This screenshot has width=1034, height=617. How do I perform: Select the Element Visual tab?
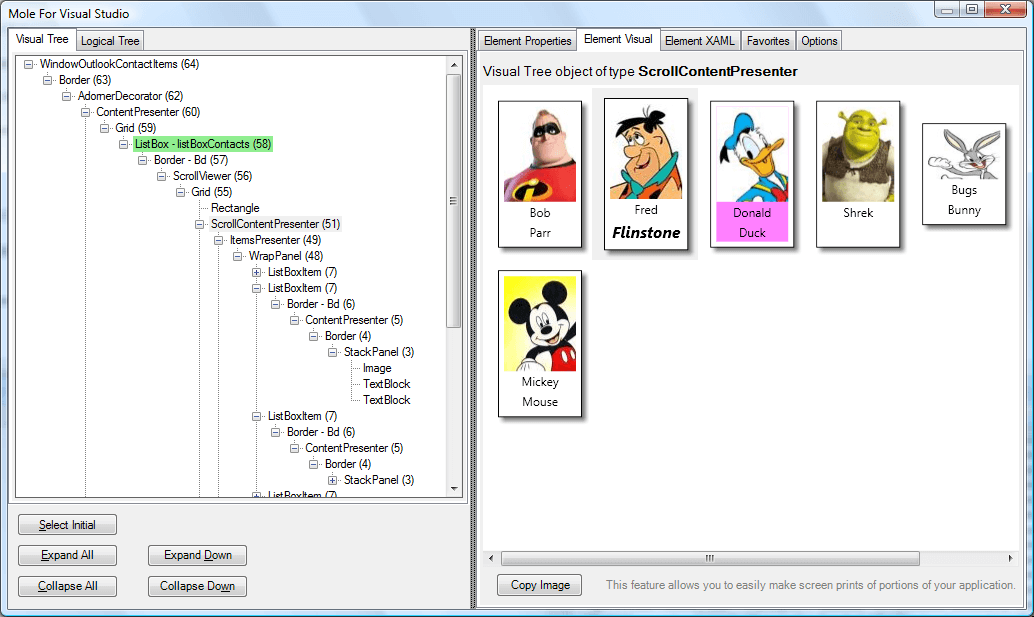(618, 40)
